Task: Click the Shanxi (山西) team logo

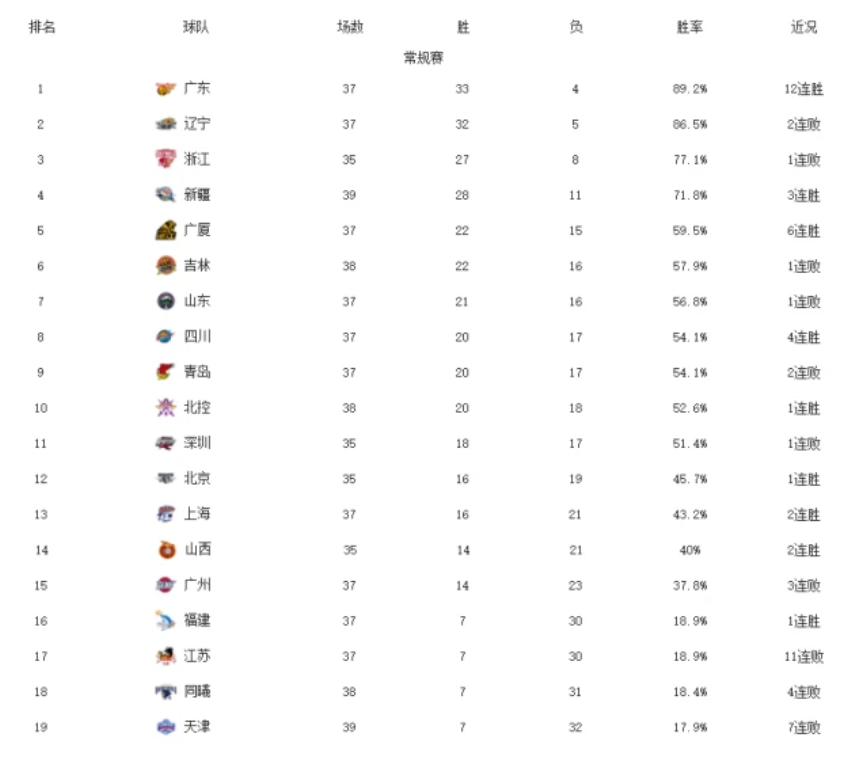Action: point(166,549)
